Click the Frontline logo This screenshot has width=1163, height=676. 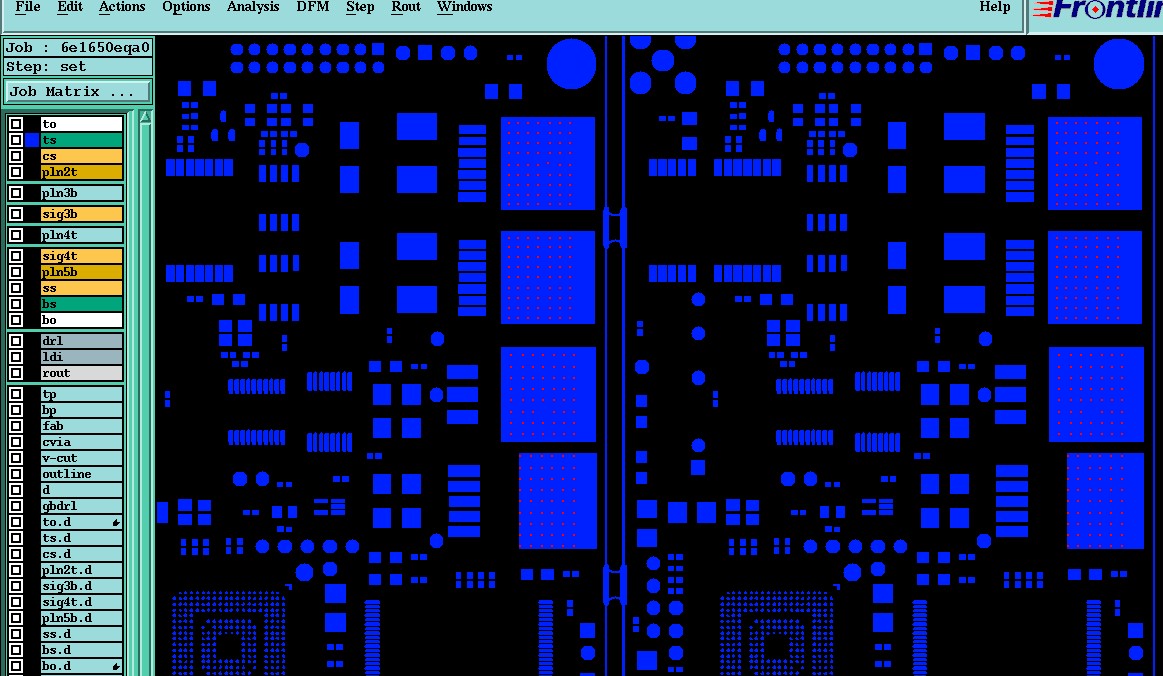[1096, 10]
